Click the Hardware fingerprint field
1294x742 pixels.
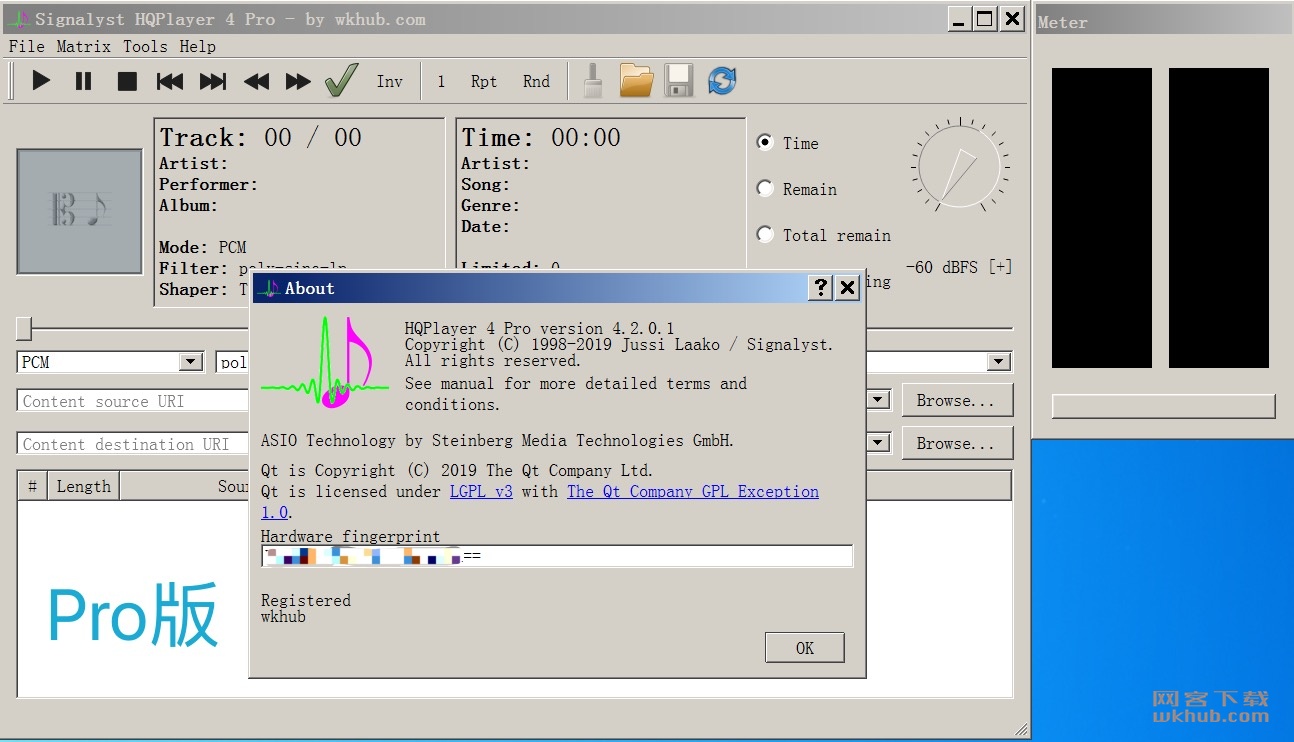[x=557, y=556]
